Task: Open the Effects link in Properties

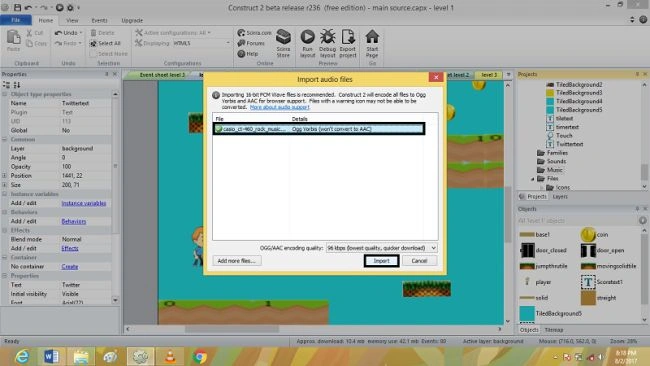Action: pyautogui.click(x=70, y=248)
